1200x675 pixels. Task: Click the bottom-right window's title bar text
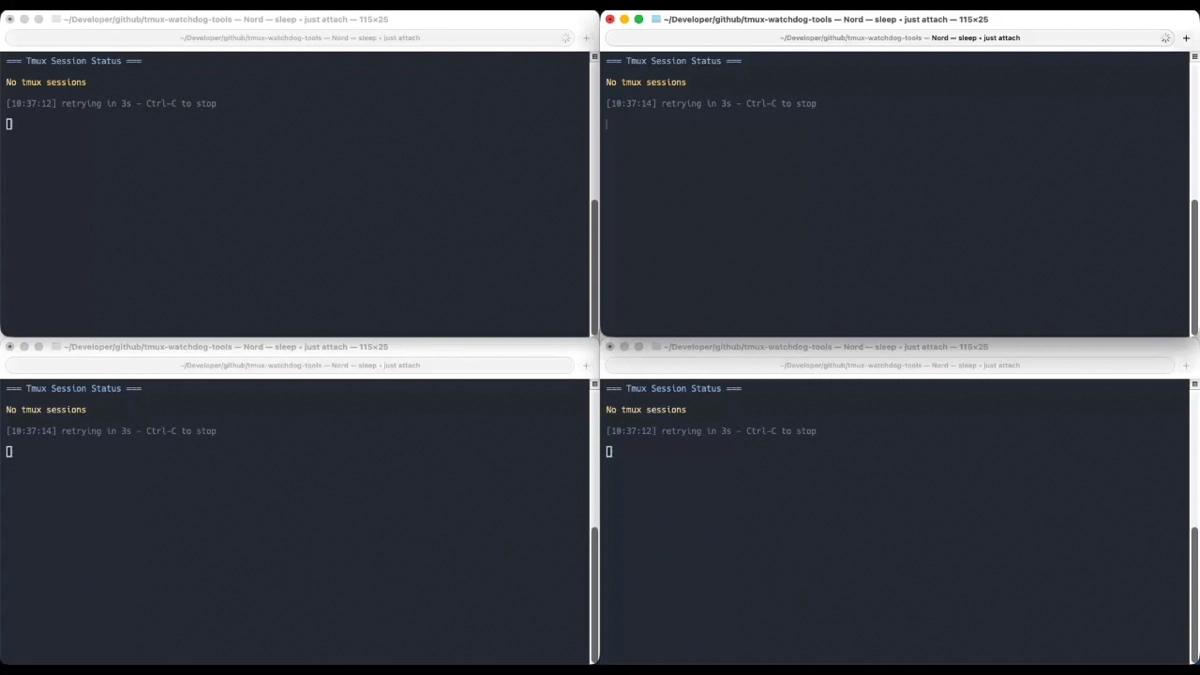pyautogui.click(x=826, y=347)
